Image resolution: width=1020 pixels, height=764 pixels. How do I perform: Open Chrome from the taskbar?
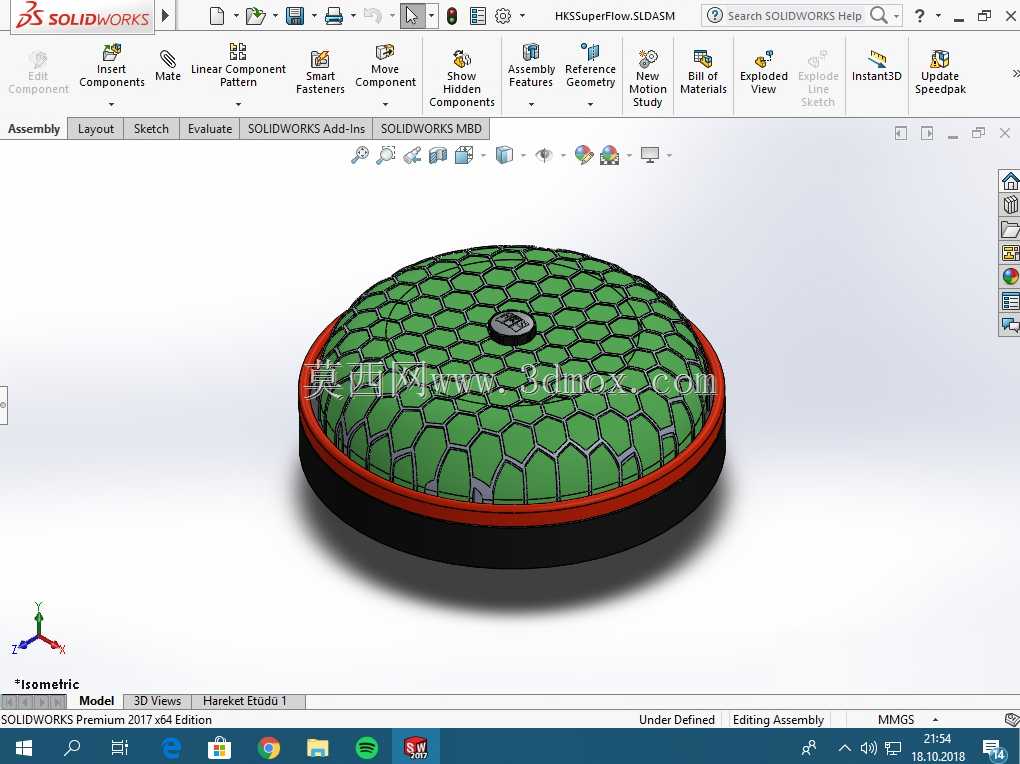pyautogui.click(x=268, y=748)
